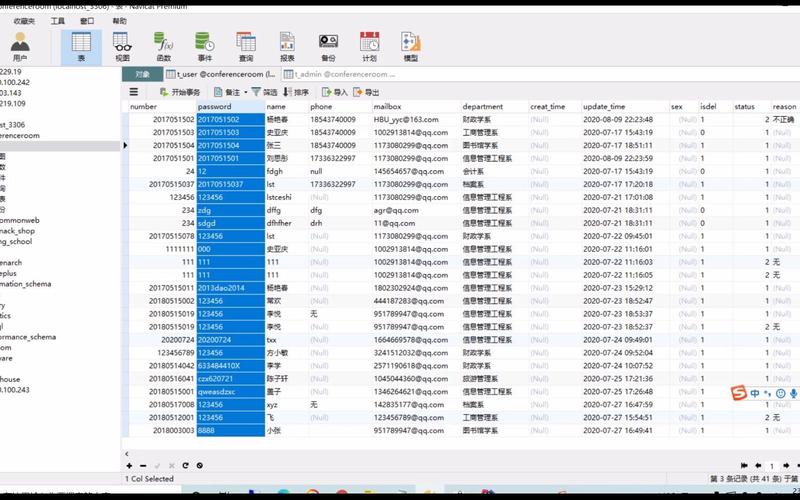800x500 pixels.
Task: Select the 表 (Table) toolbar icon
Action: click(x=81, y=47)
